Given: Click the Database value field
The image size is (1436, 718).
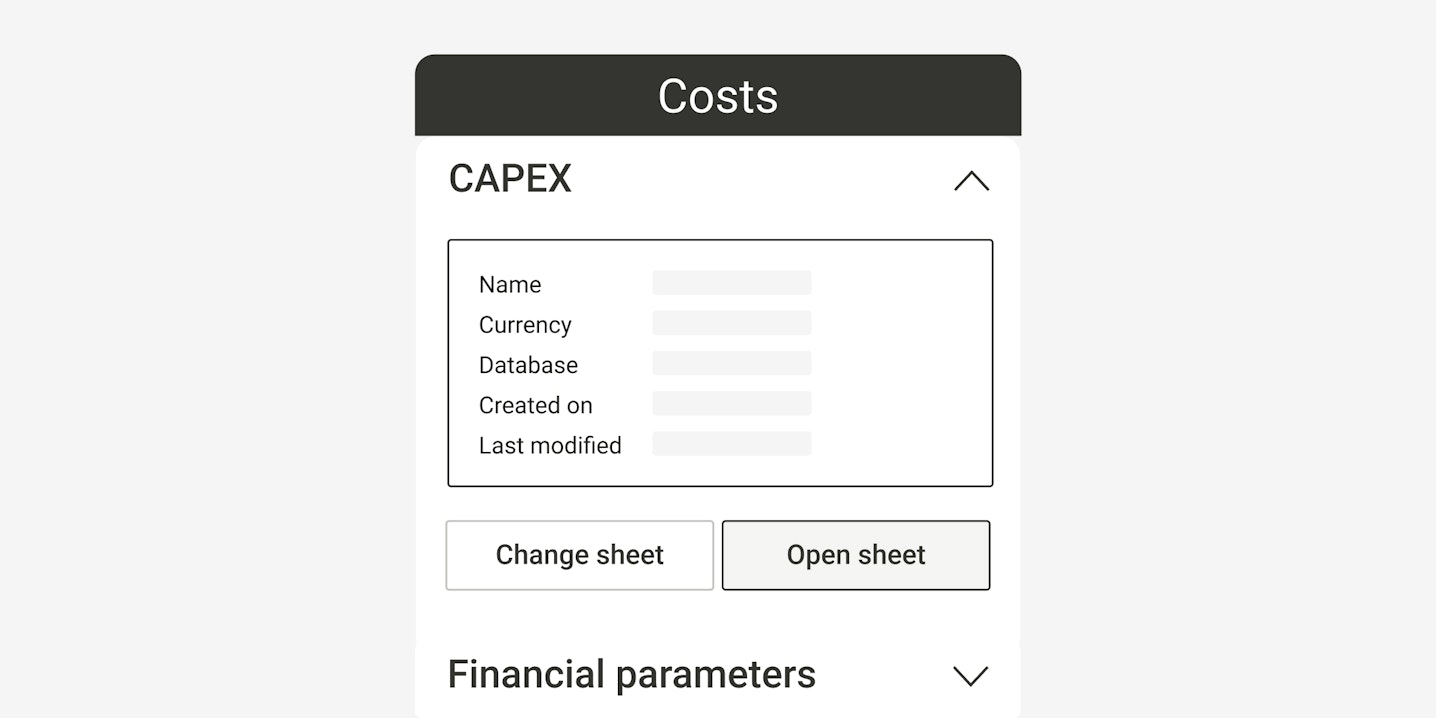Looking at the screenshot, I should (731, 363).
